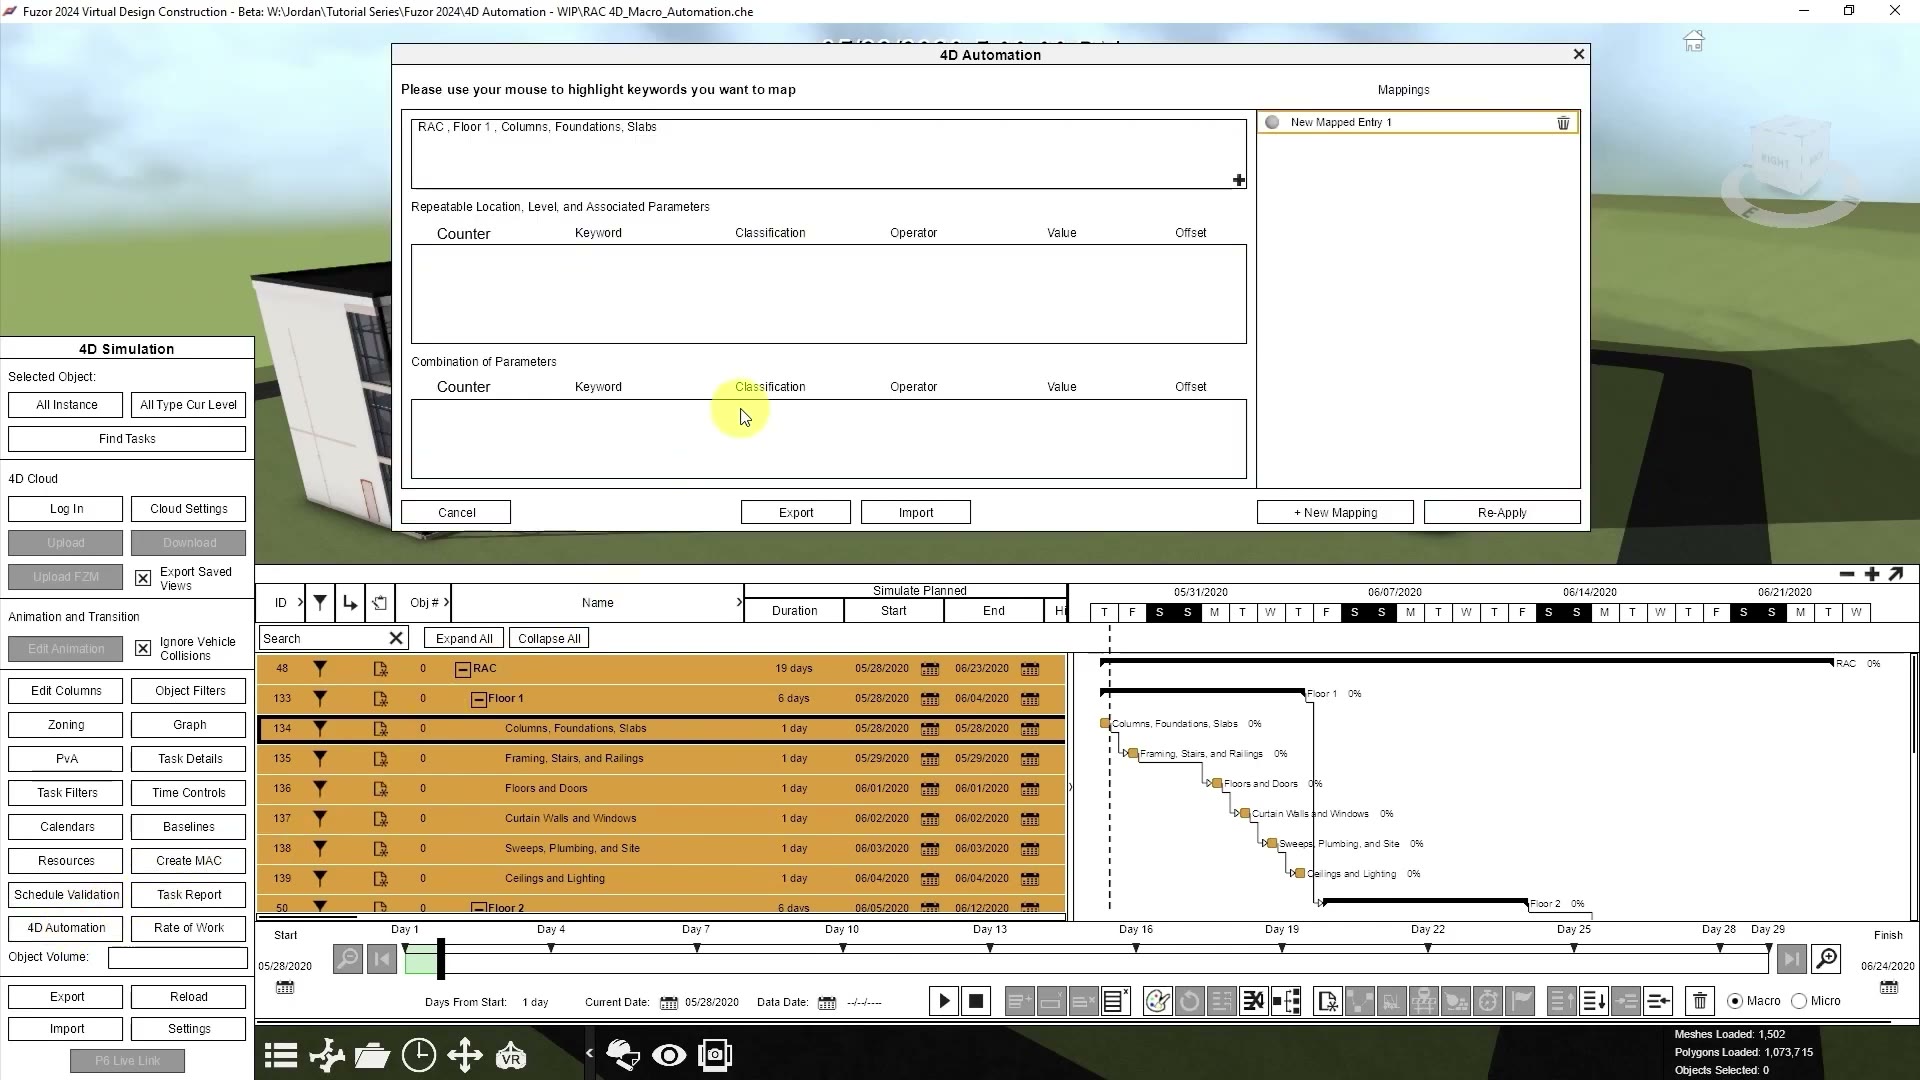Click the crossed-arrows icon in simulation toolbar
Screen dimensions: 1920x1080
(1253, 1001)
